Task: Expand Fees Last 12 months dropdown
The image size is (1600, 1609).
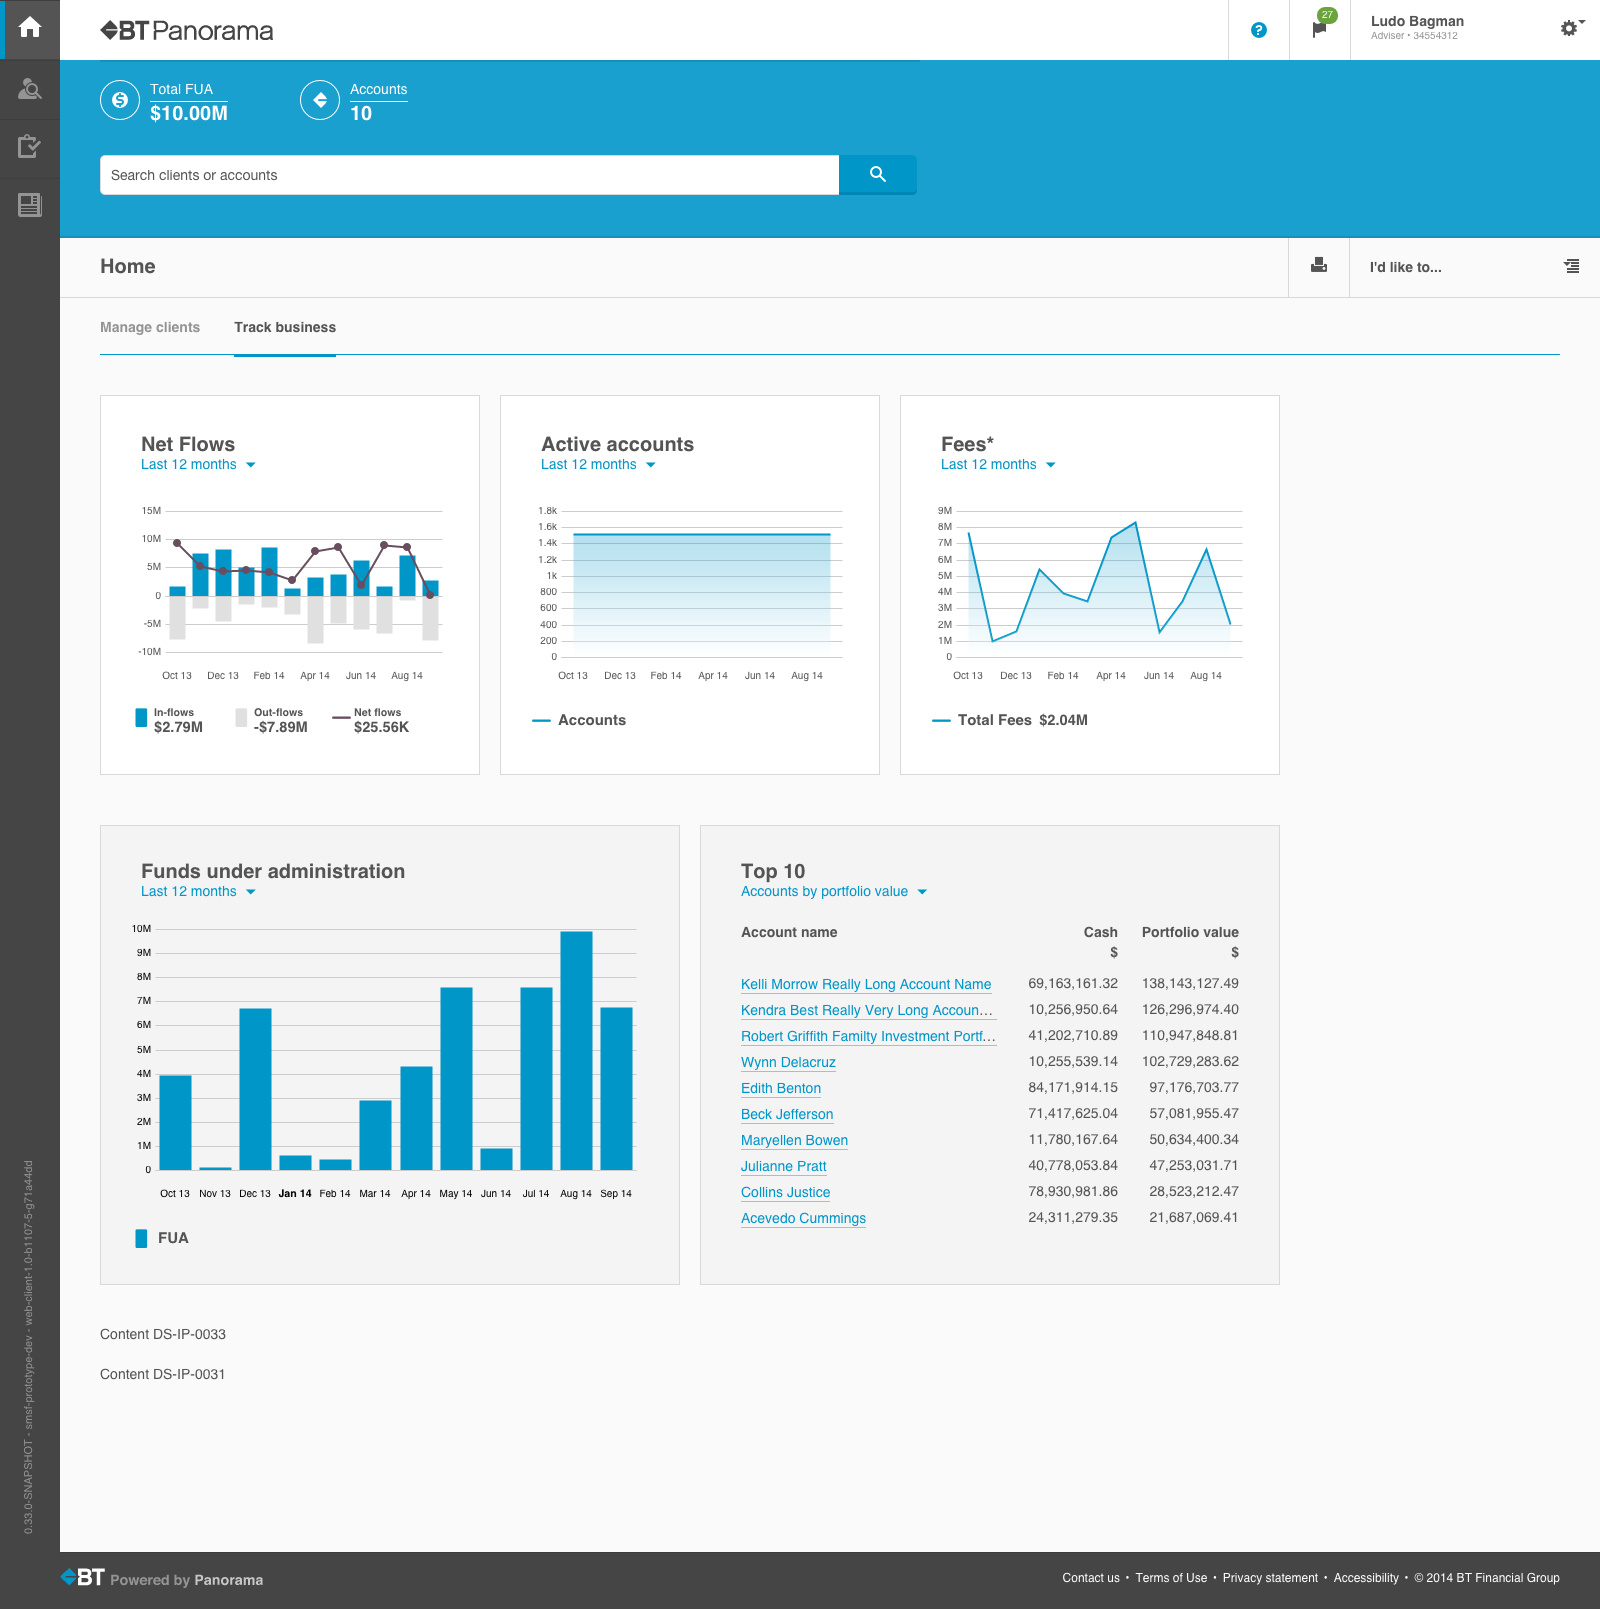Action: pos(998,465)
